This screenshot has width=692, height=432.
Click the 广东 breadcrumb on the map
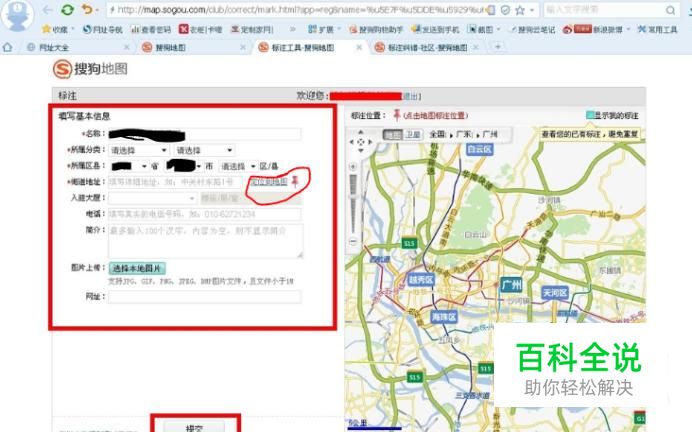pyautogui.click(x=464, y=134)
